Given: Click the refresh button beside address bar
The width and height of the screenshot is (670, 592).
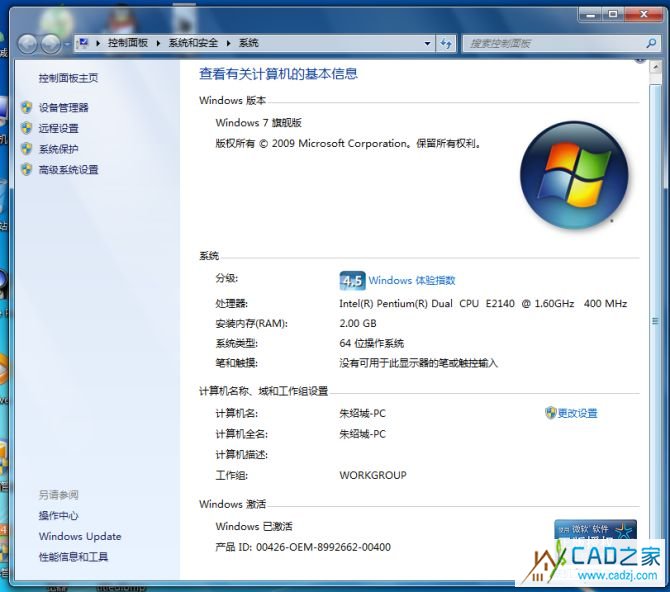Looking at the screenshot, I should coord(446,43).
